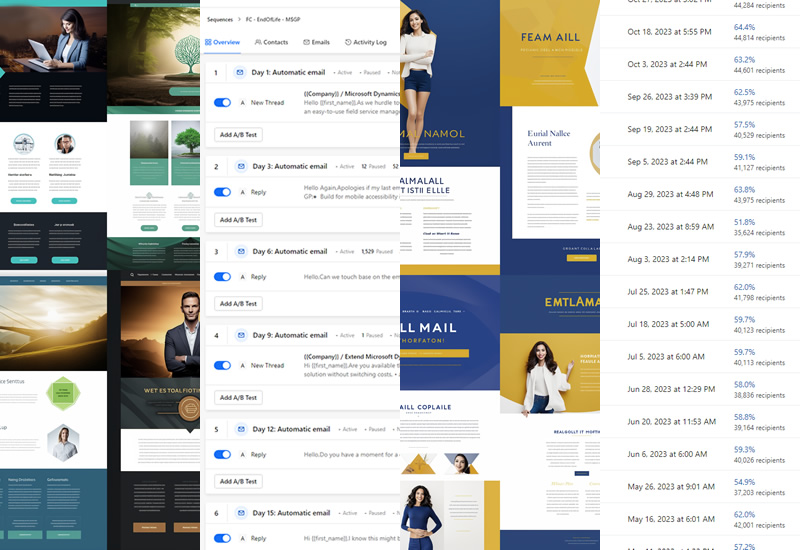Disable the Day 1 New Thread toggle
800x550 pixels.
[x=222, y=102]
